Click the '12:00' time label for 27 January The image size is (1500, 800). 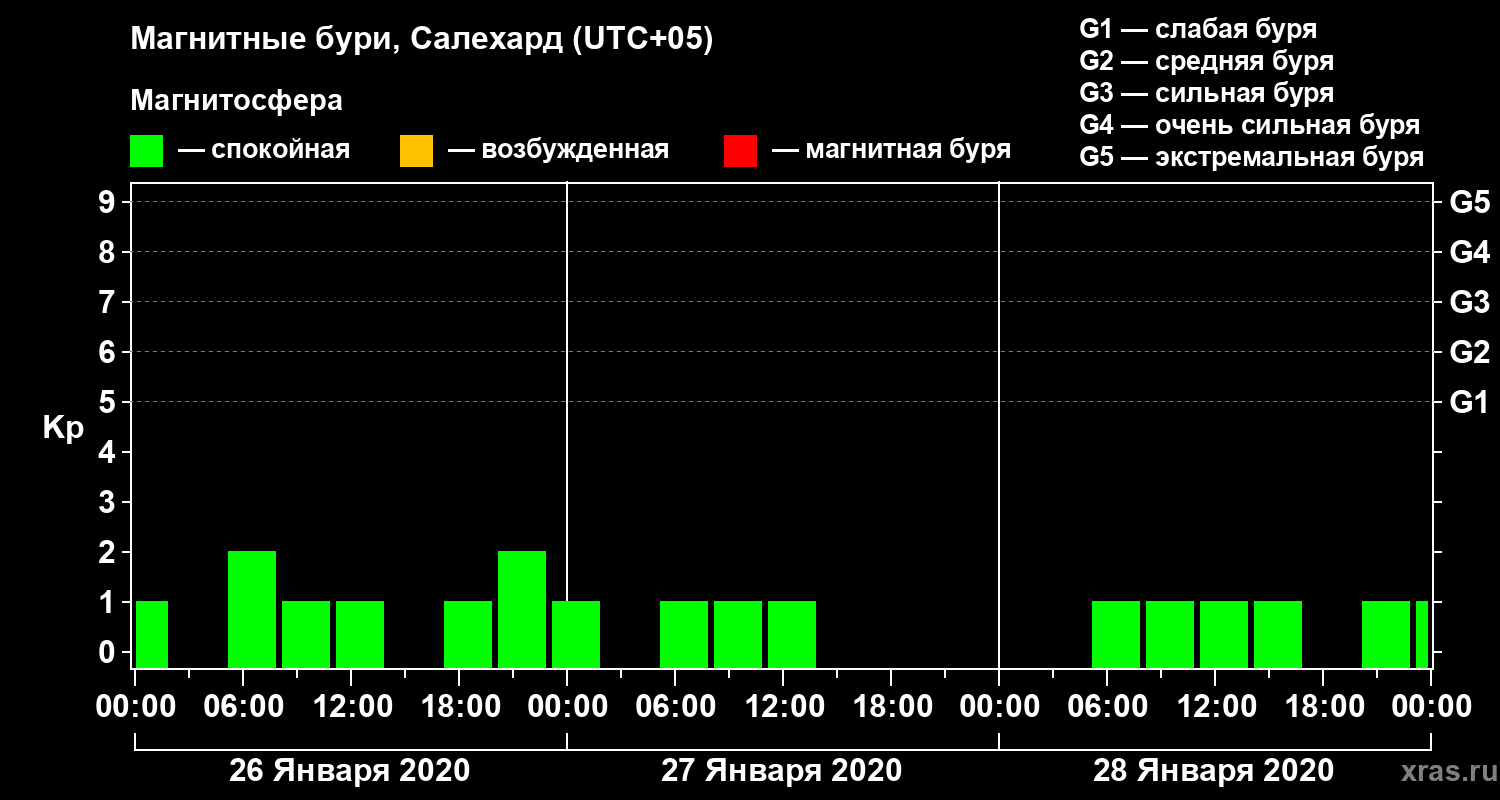[x=783, y=706]
